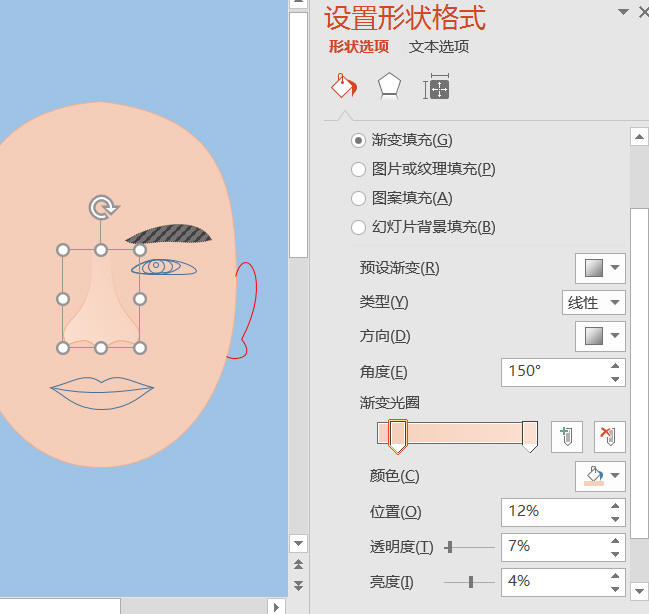Open the 方向 direction dropdown
The width and height of the screenshot is (649, 614).
pos(600,336)
